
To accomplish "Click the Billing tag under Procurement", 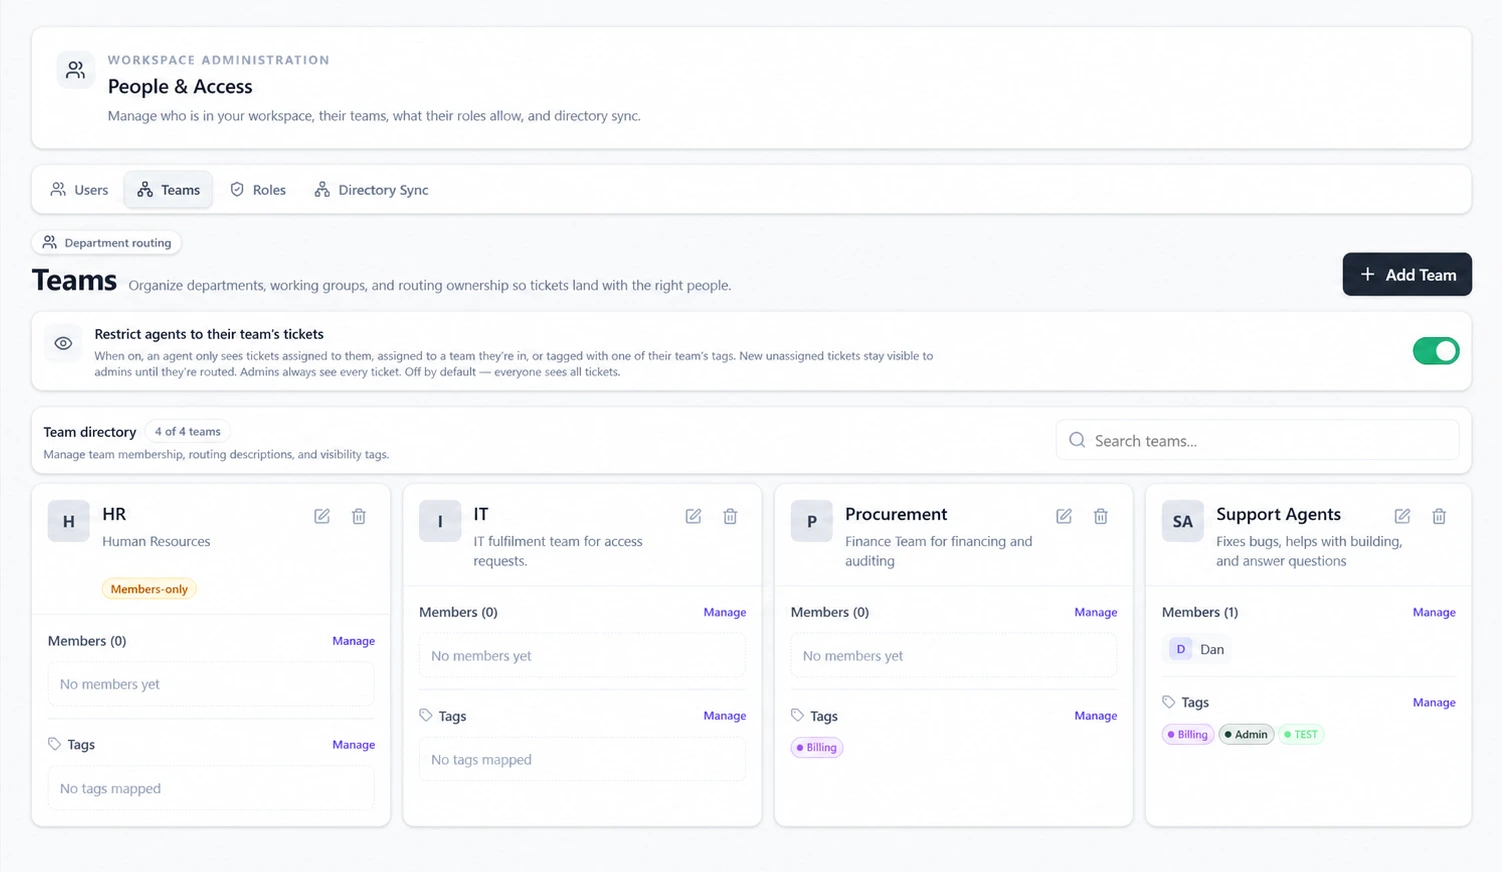I will coord(817,747).
